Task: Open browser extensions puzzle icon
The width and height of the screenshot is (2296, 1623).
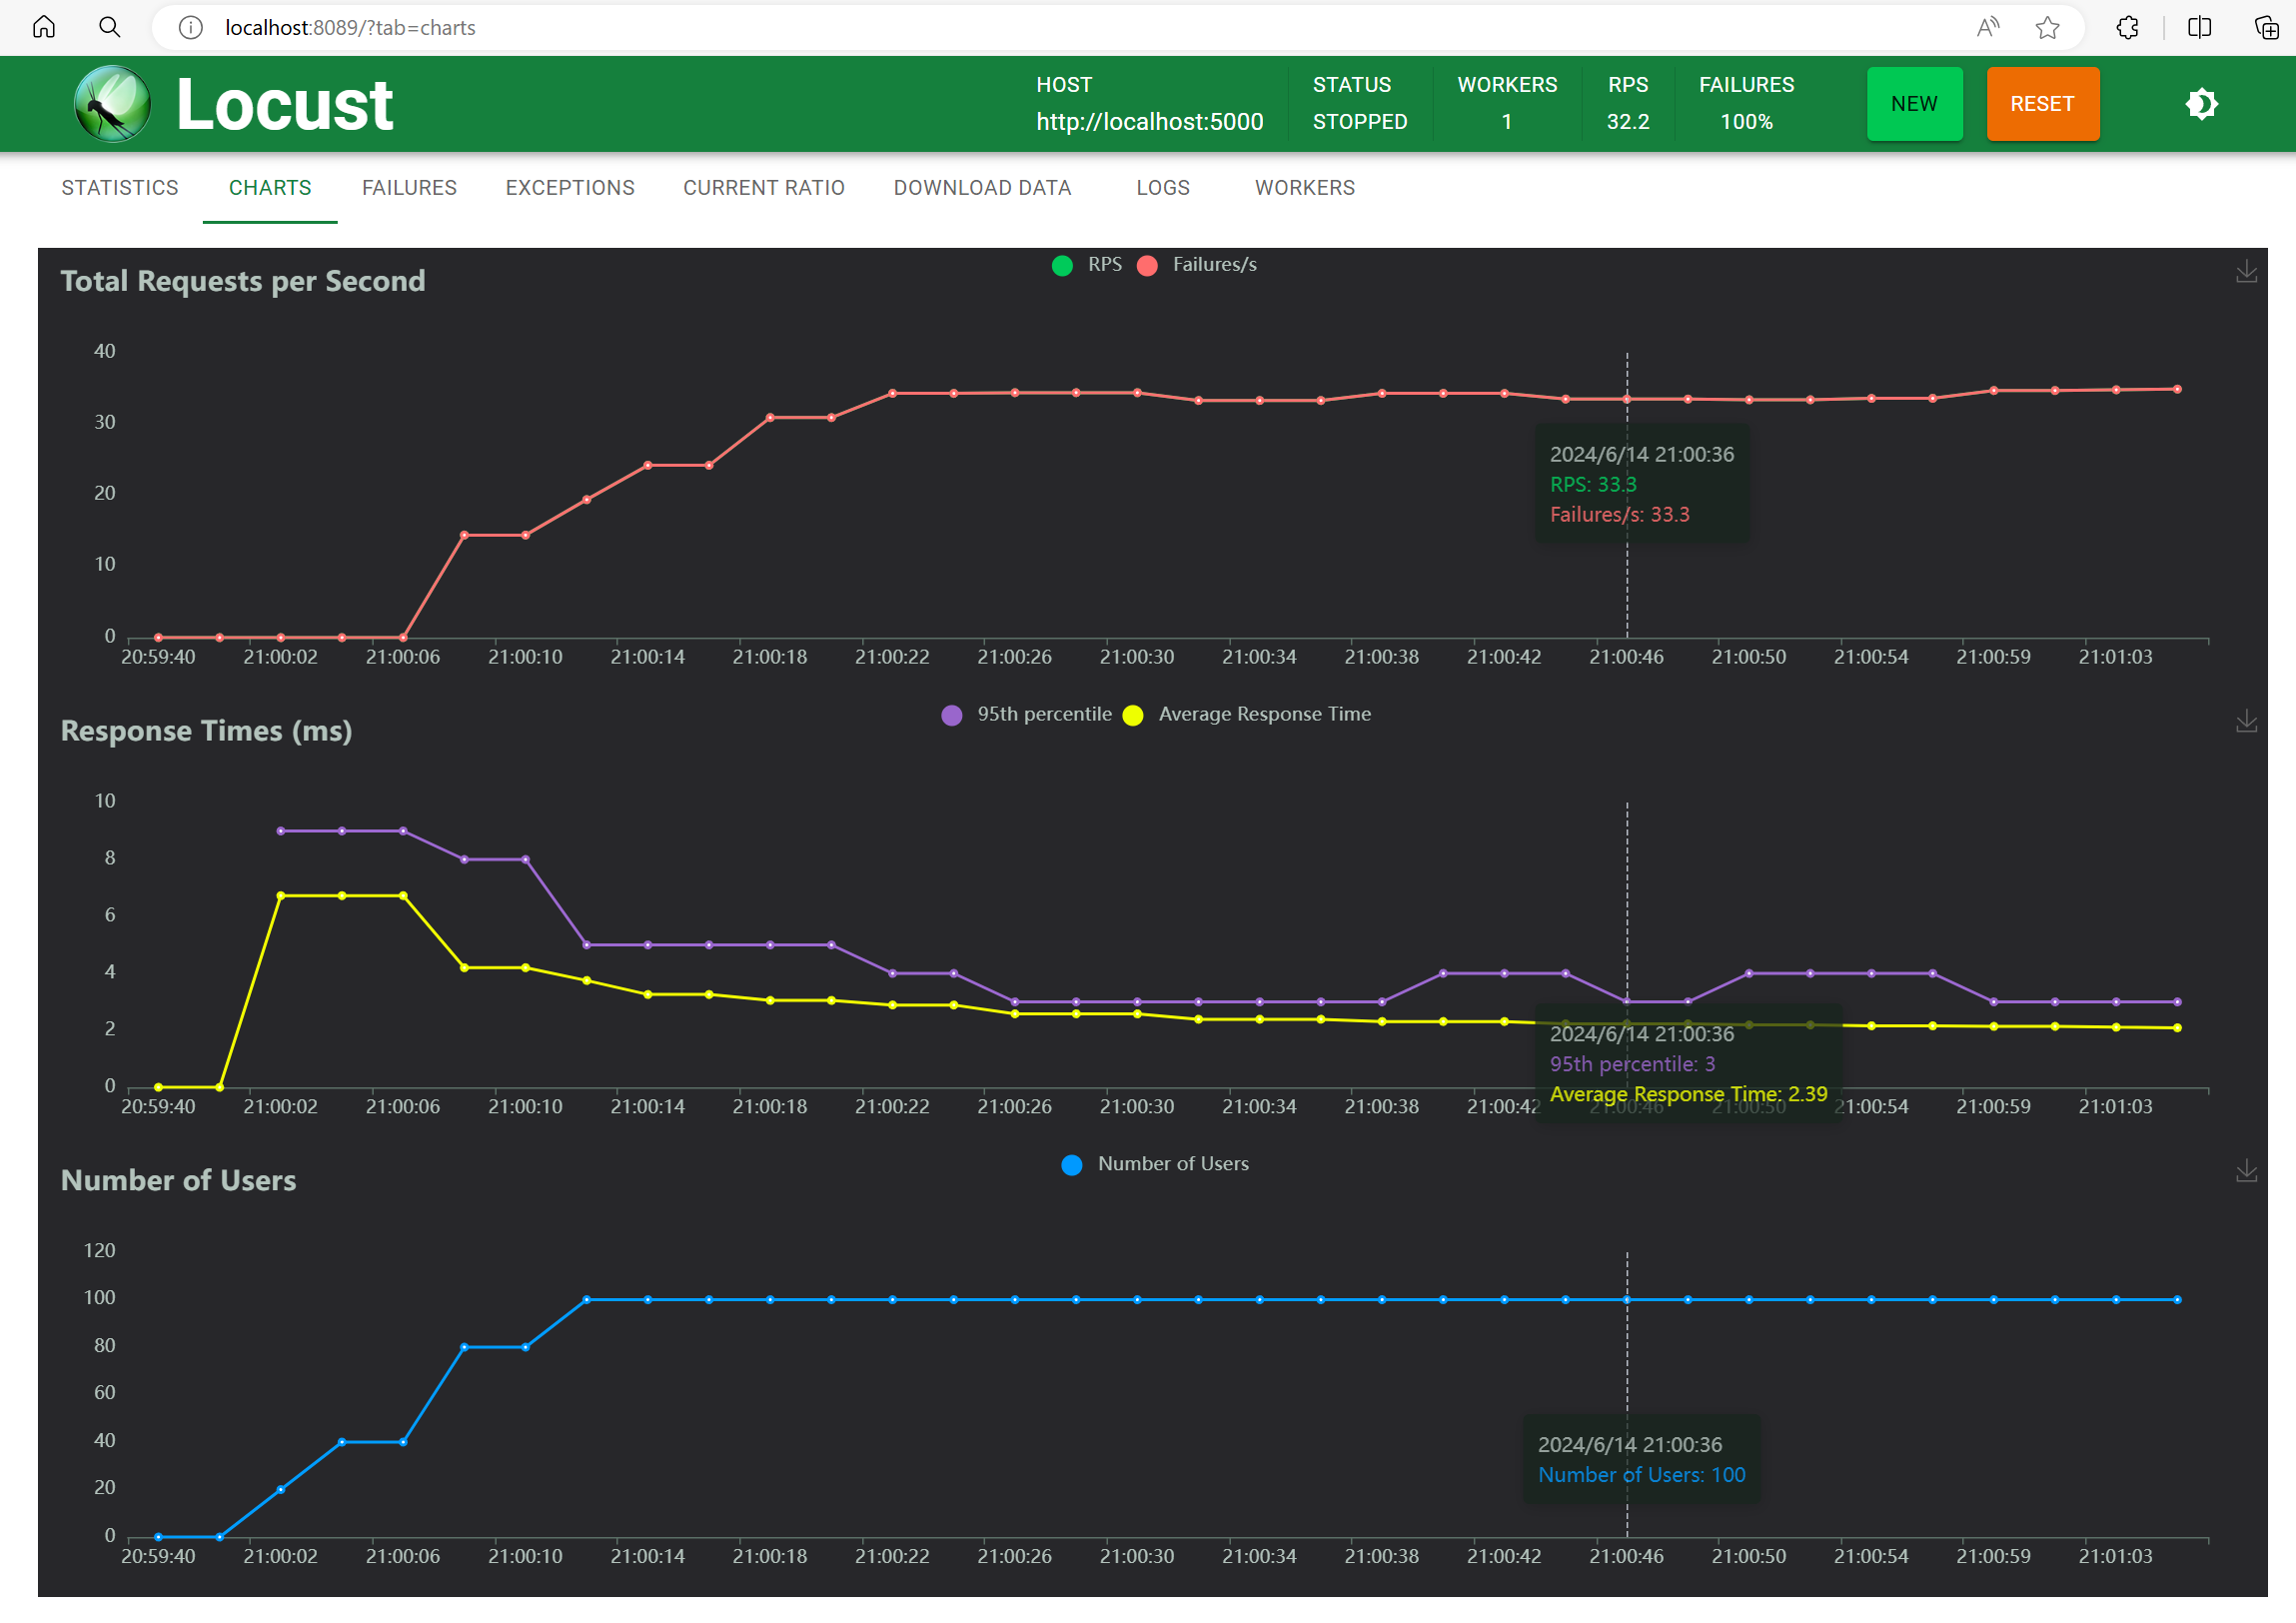Action: click(2127, 27)
